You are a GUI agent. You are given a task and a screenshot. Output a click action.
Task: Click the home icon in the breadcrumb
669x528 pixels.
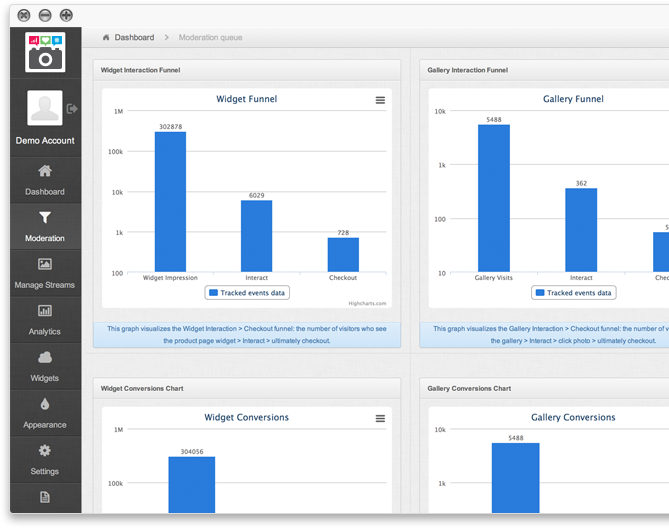click(x=106, y=38)
